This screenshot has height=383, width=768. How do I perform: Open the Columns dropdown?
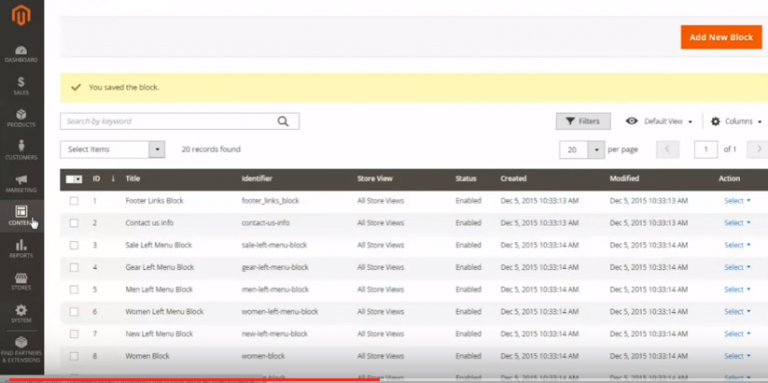pos(737,121)
